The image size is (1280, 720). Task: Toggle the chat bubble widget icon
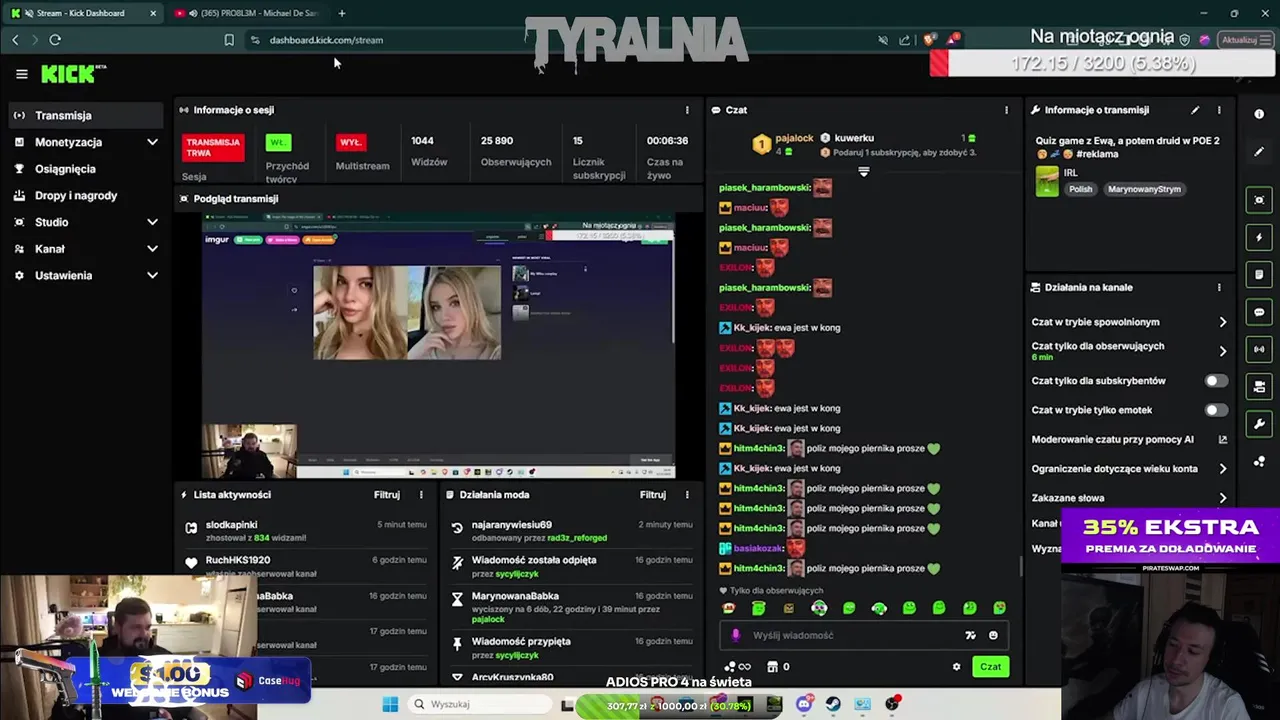click(1259, 312)
